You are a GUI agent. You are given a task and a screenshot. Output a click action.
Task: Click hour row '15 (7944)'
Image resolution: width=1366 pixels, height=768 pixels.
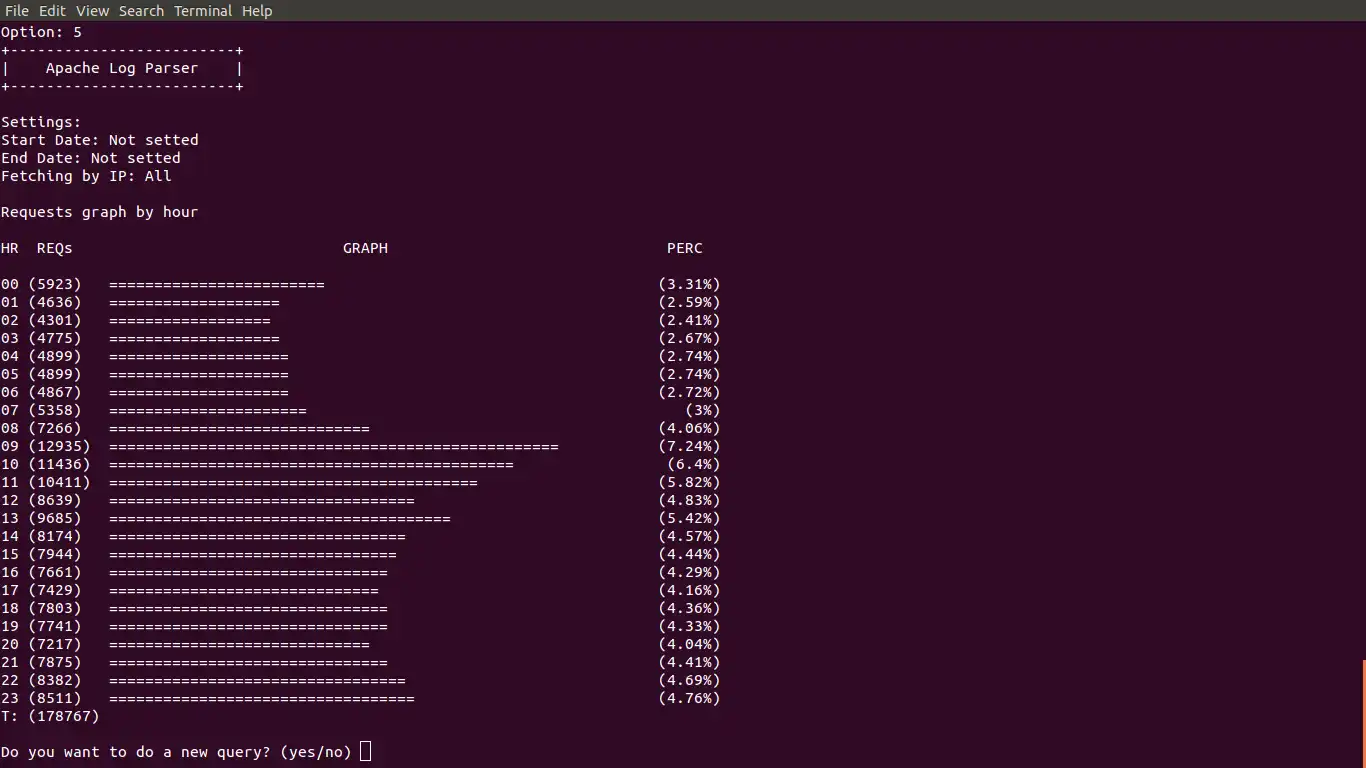pyautogui.click(x=361, y=554)
